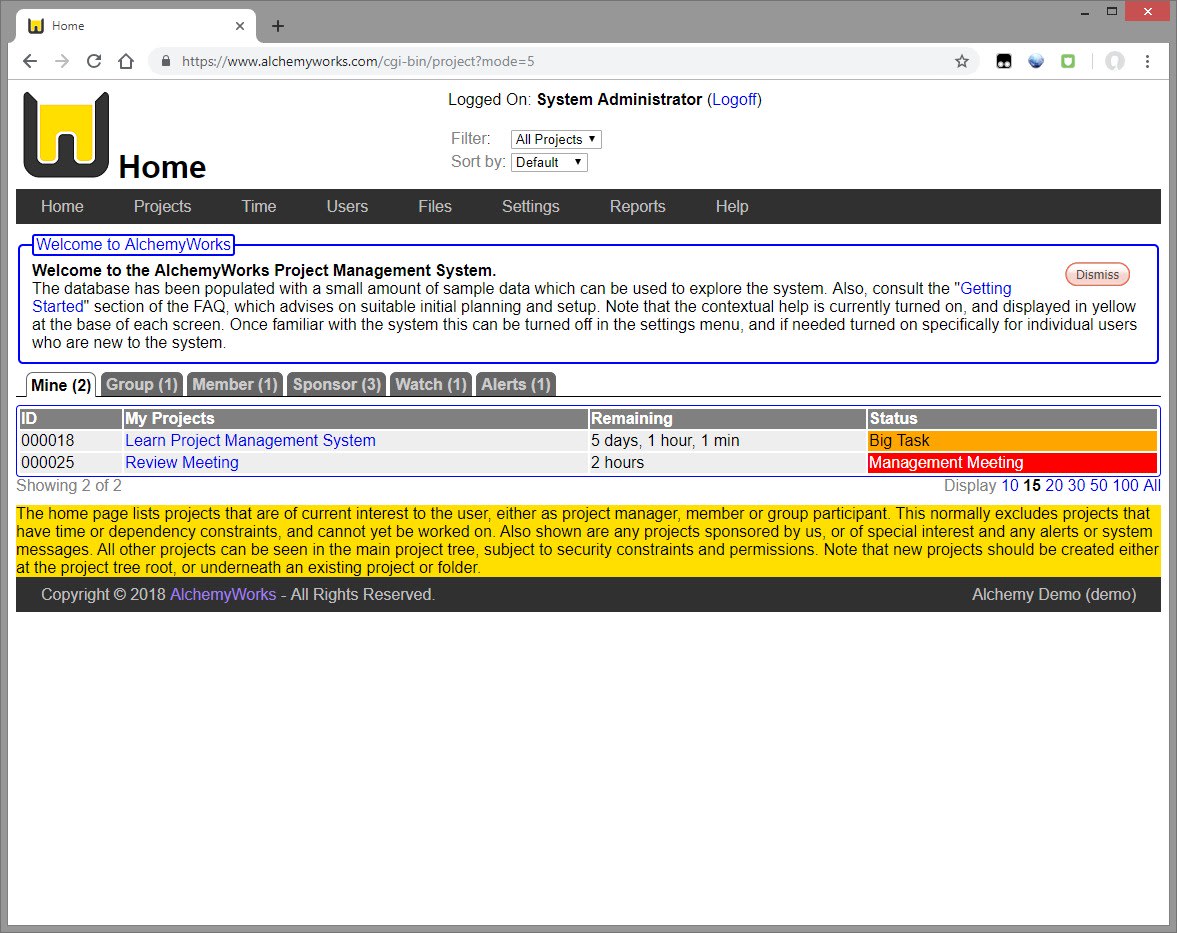Screen dimensions: 1177x933
Task: Open the black square browser extension icon
Action: coord(1004,62)
